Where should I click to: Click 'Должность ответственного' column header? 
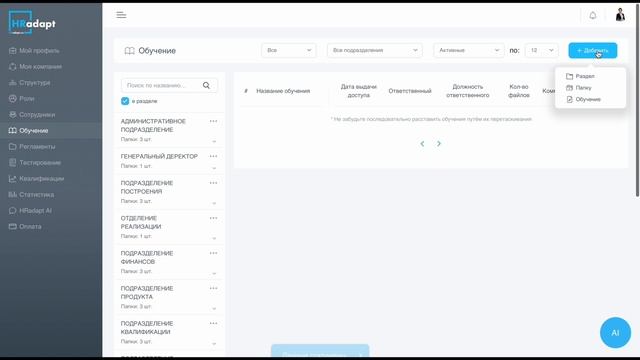(x=468, y=91)
